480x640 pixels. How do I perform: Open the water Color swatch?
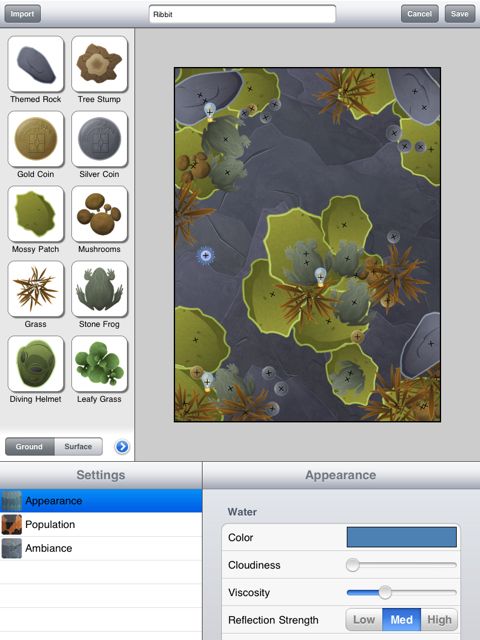[402, 537]
